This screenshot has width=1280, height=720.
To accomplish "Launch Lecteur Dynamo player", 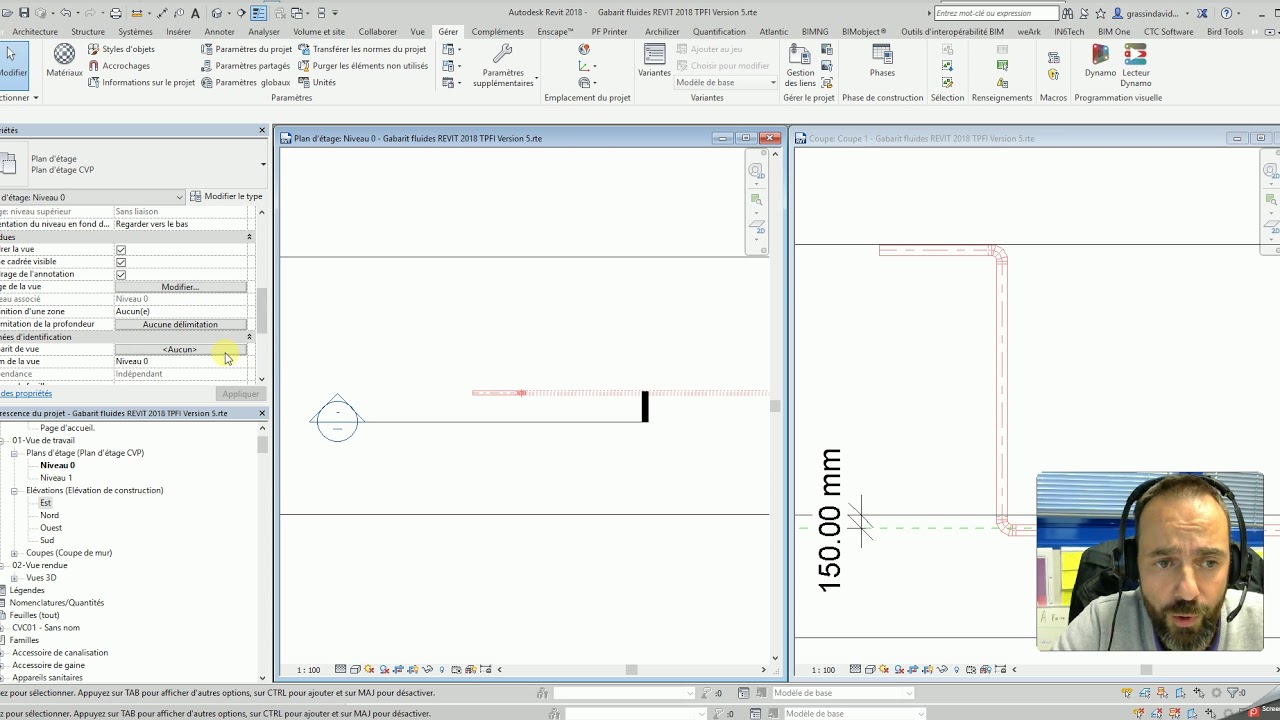I will point(1136,66).
